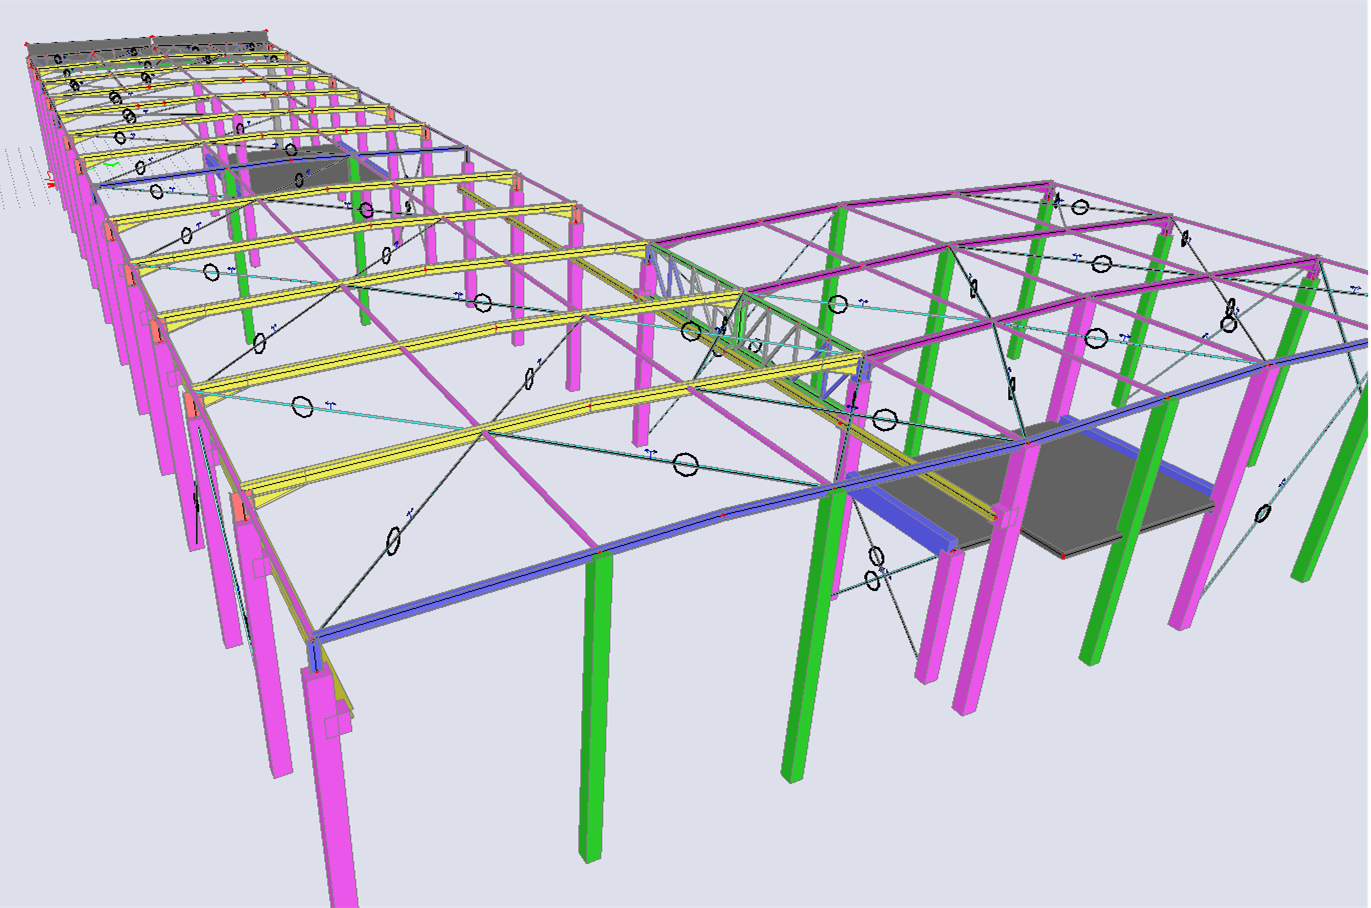Select the green dash marker near the red axis
Image resolution: width=1371 pixels, height=908 pixels.
[x=112, y=164]
